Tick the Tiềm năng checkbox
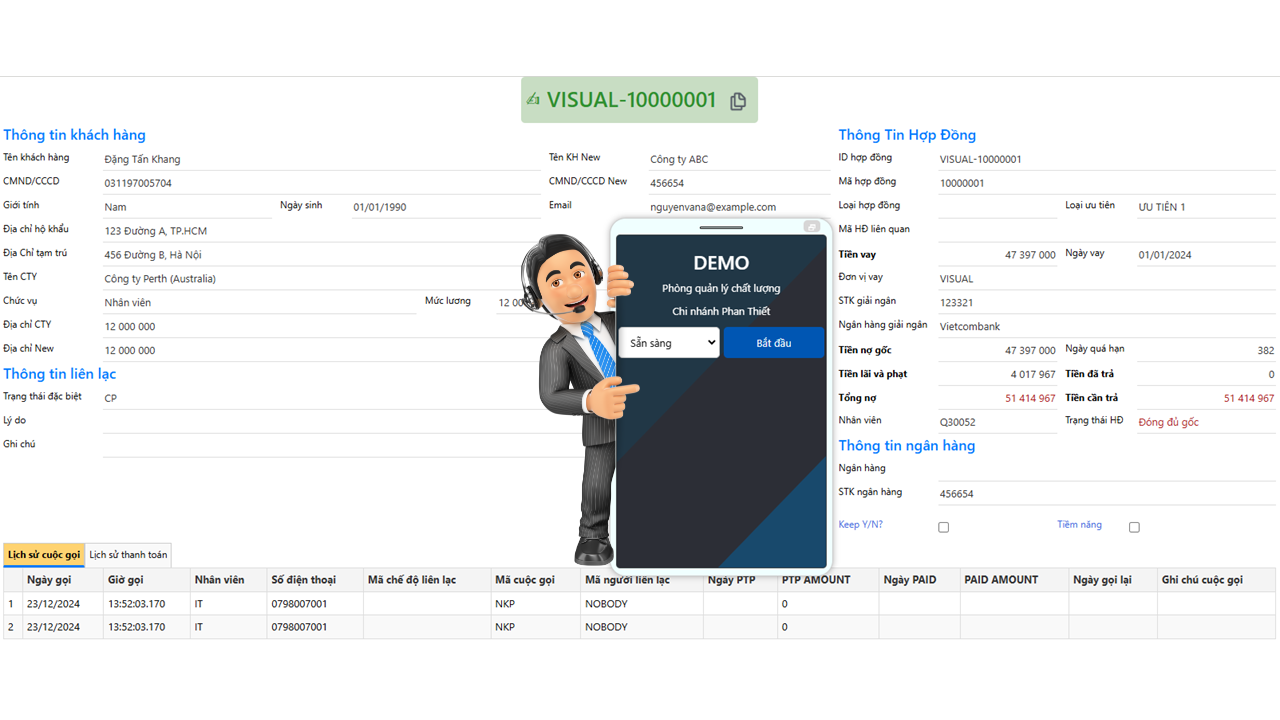The image size is (1280, 720). pyautogui.click(x=1134, y=527)
